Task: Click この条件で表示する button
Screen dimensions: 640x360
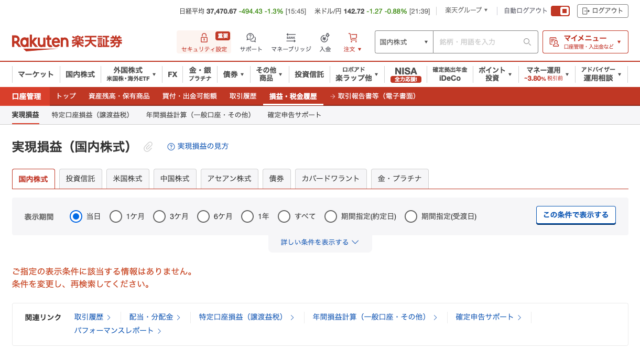Action: 576,215
